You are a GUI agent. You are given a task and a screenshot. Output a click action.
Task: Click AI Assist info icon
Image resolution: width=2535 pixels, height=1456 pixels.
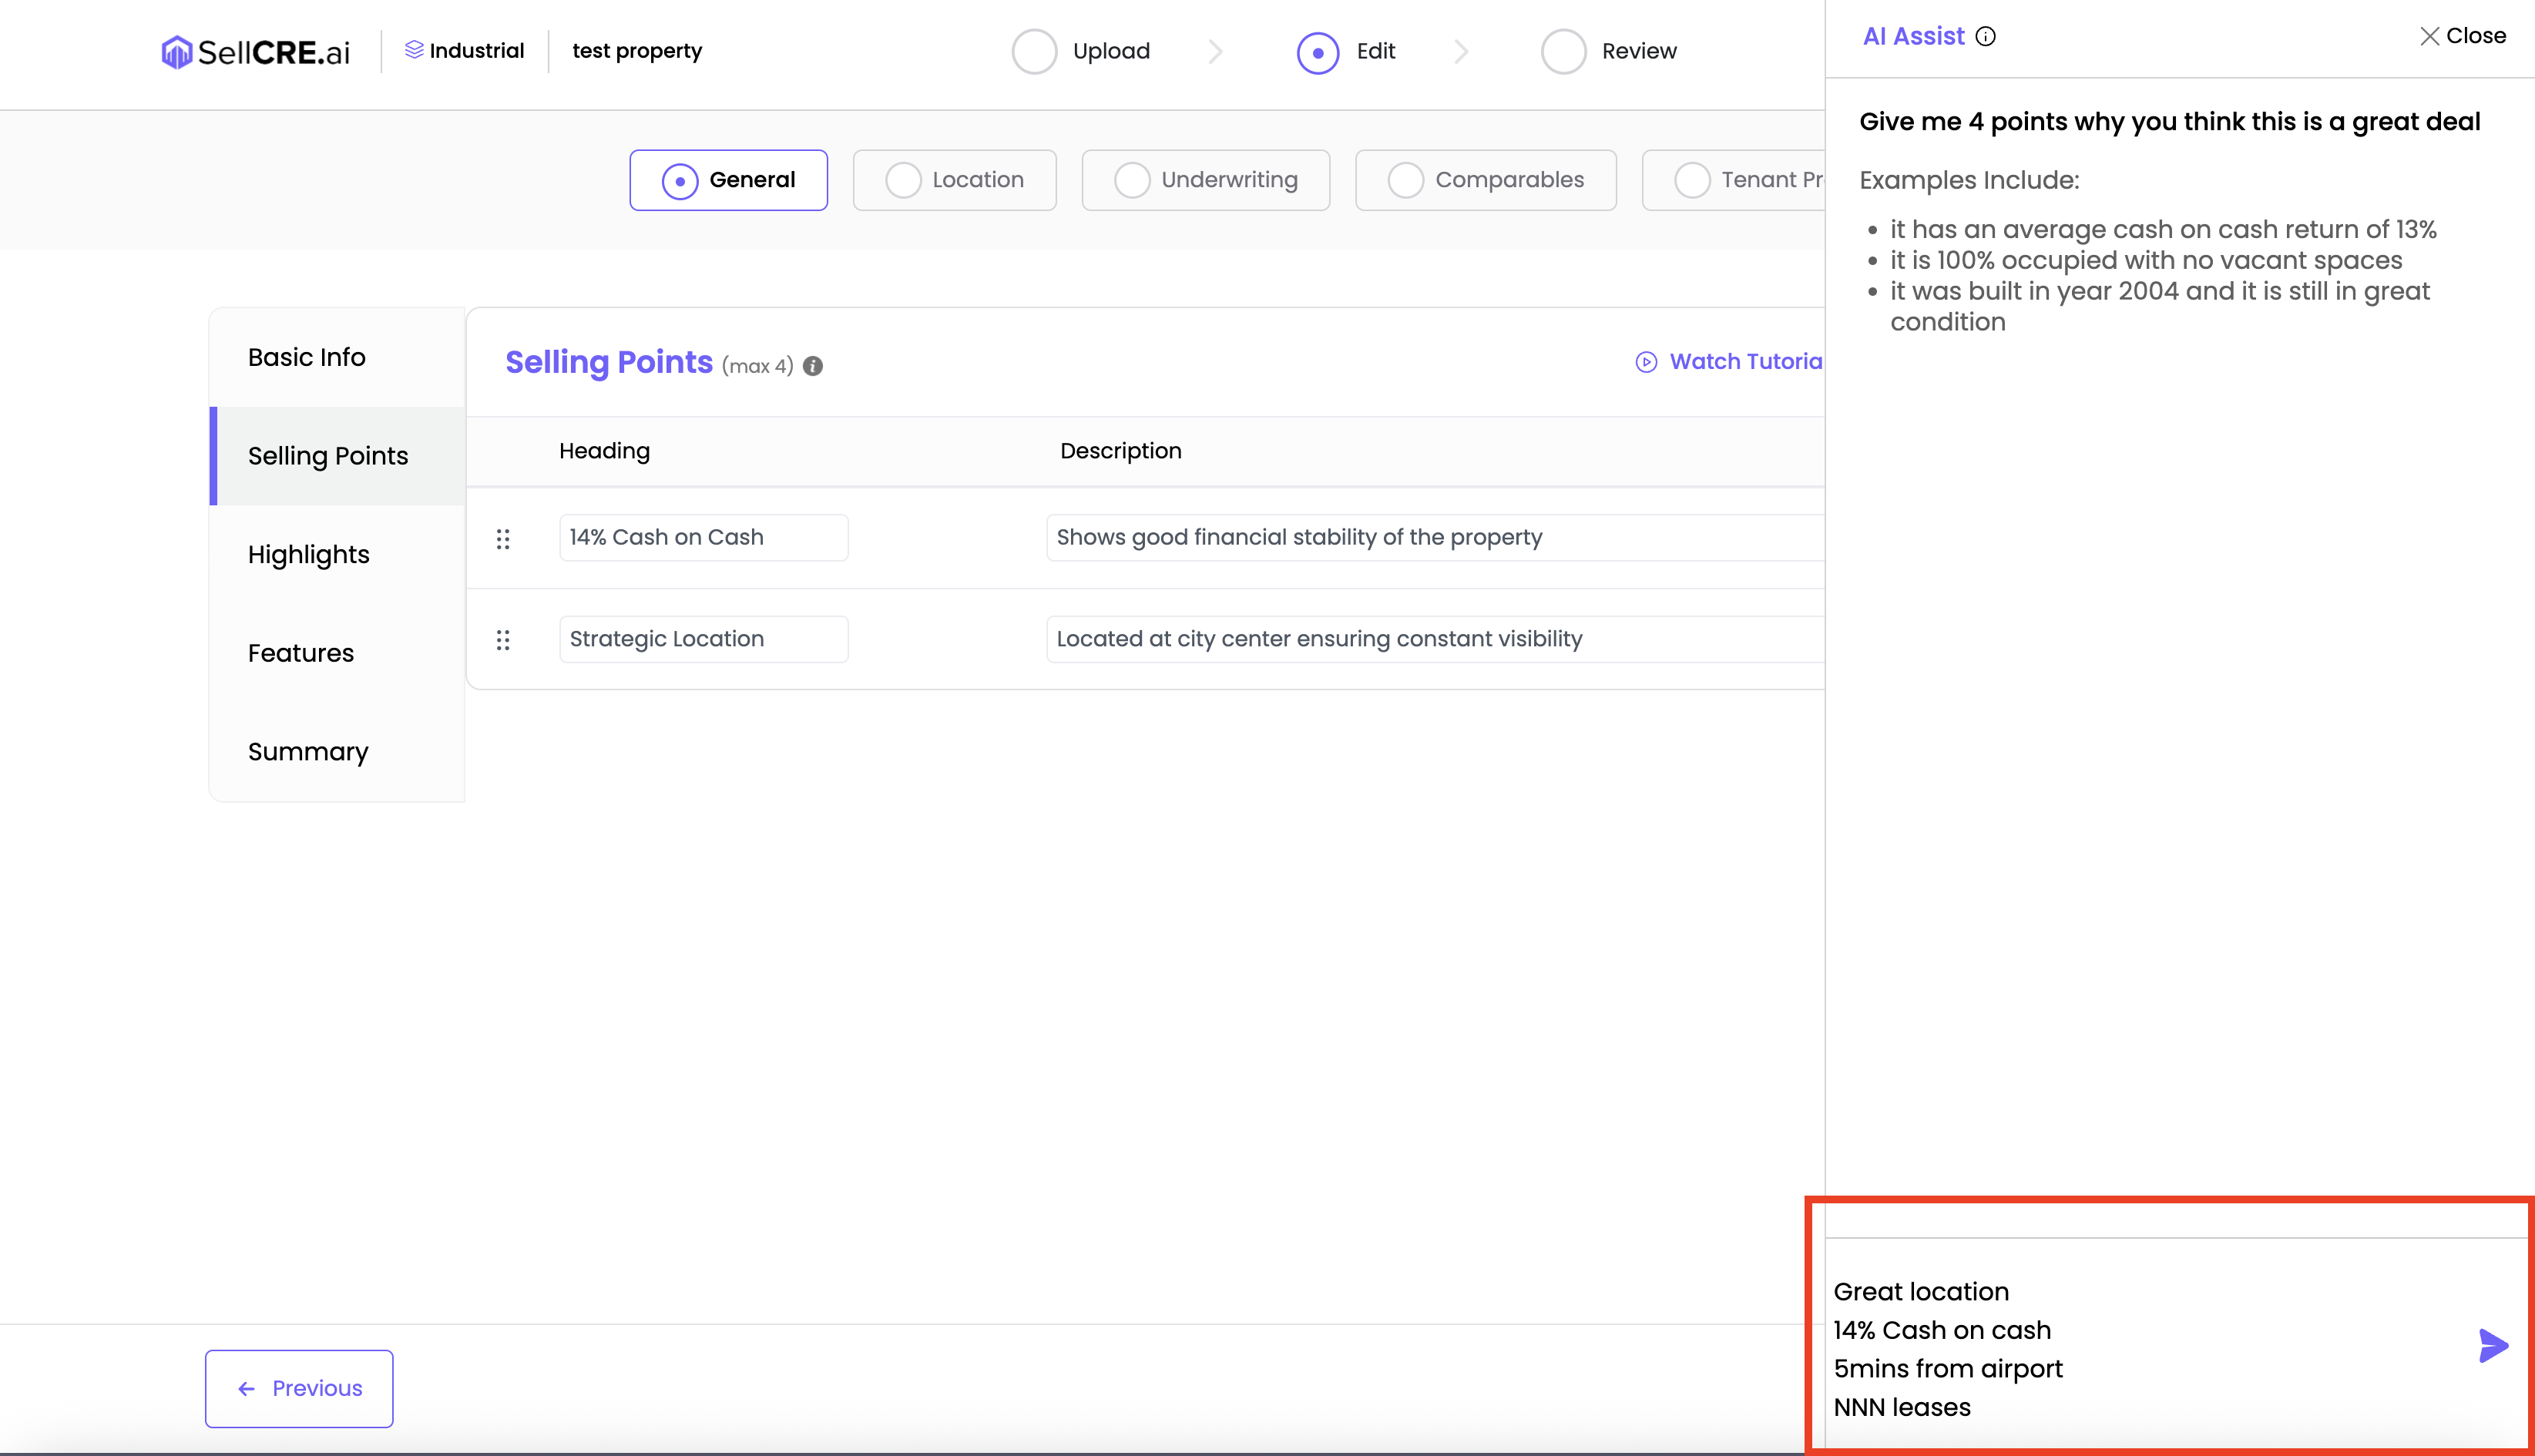point(1986,37)
